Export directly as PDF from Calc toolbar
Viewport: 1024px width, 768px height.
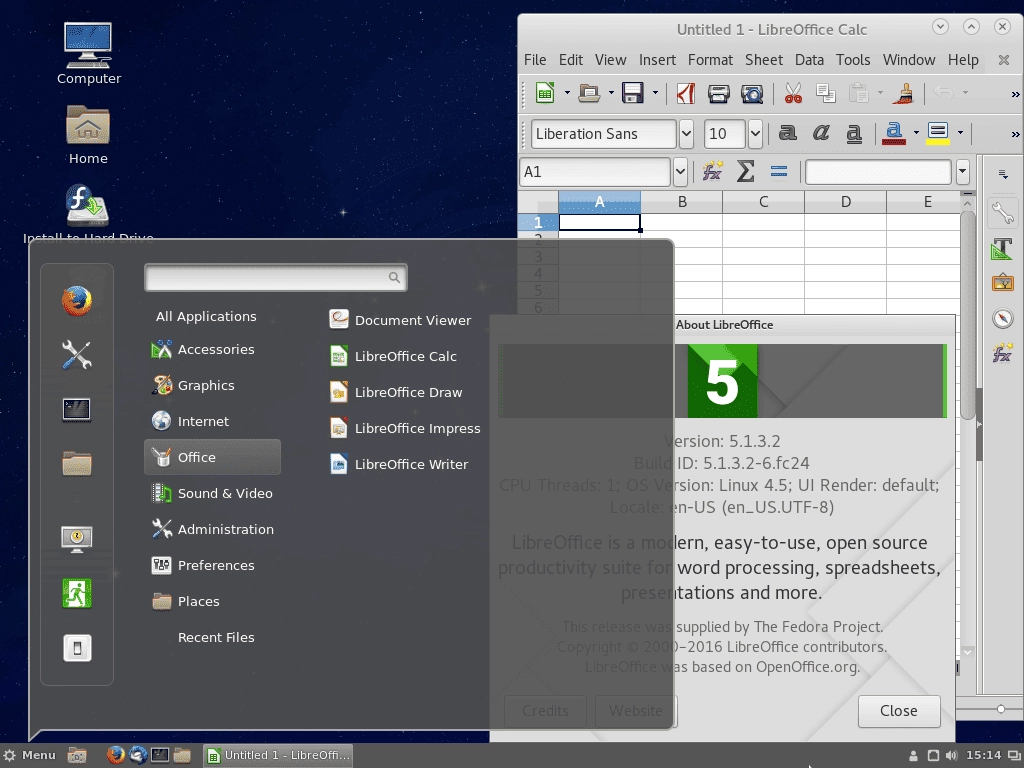point(685,93)
